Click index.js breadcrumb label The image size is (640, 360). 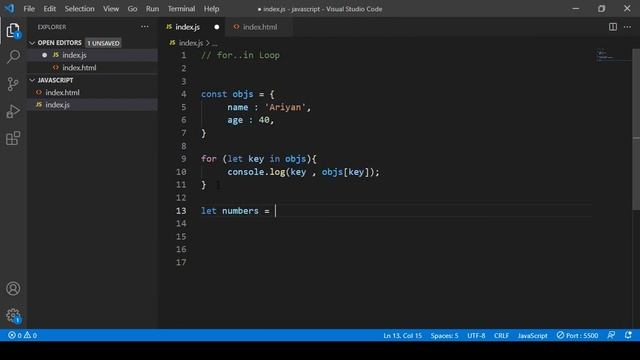point(191,43)
